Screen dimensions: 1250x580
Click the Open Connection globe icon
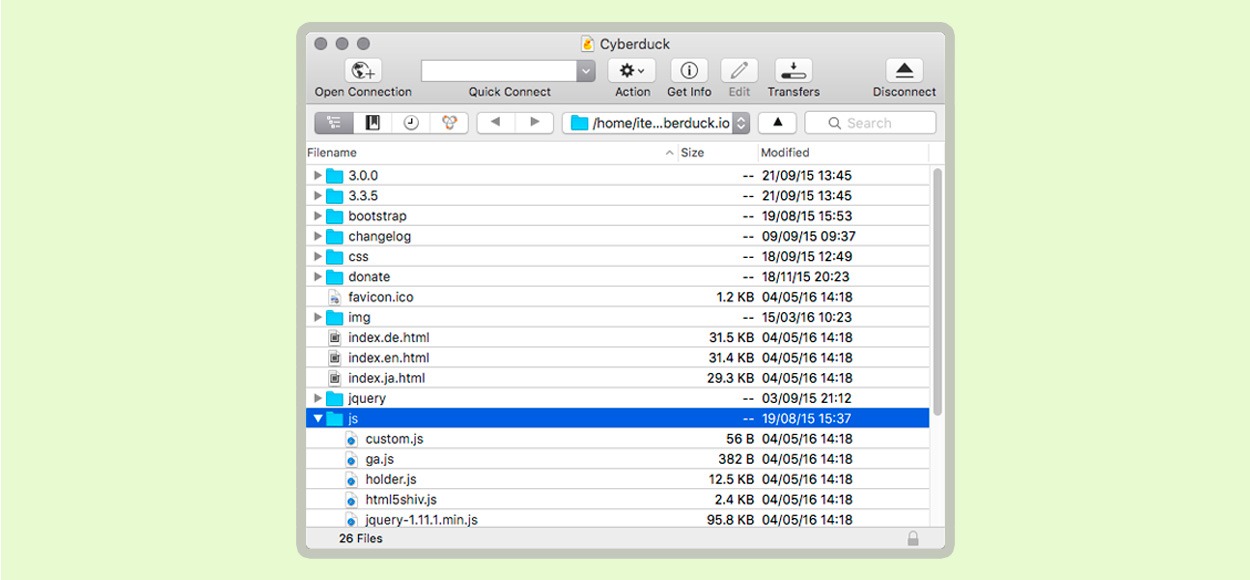click(363, 71)
